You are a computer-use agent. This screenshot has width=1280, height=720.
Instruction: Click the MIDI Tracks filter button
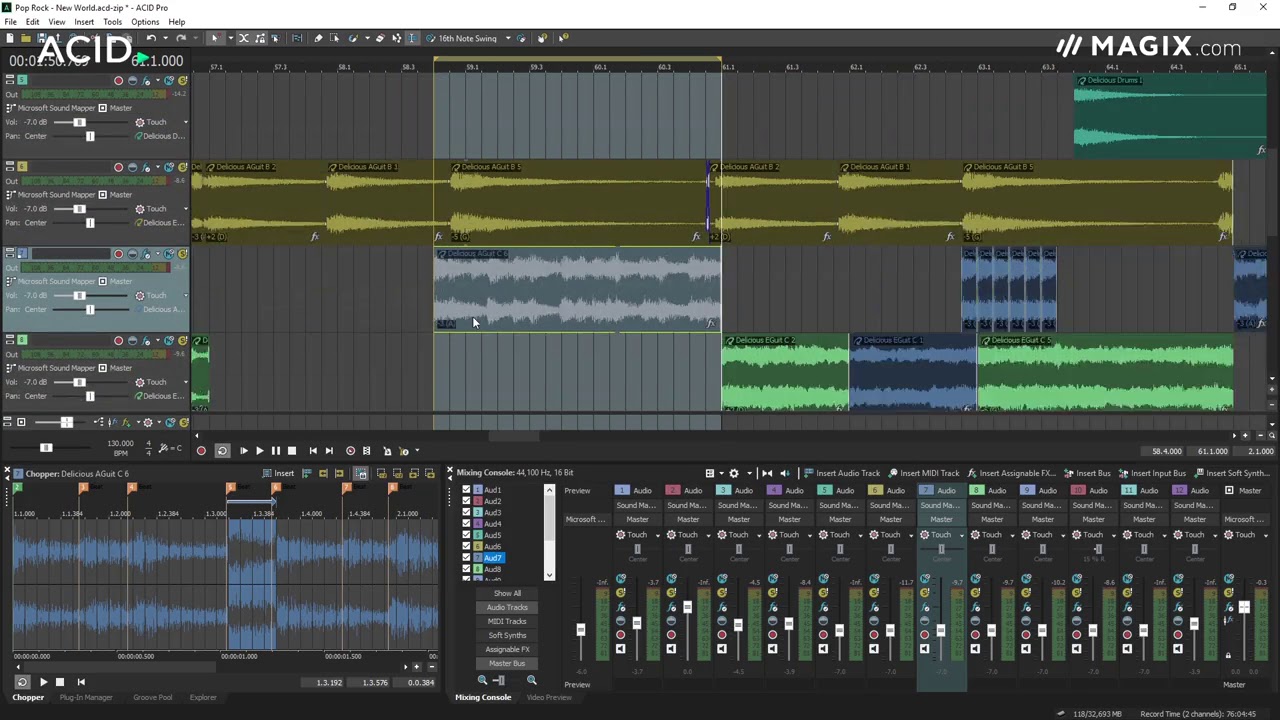[507, 621]
